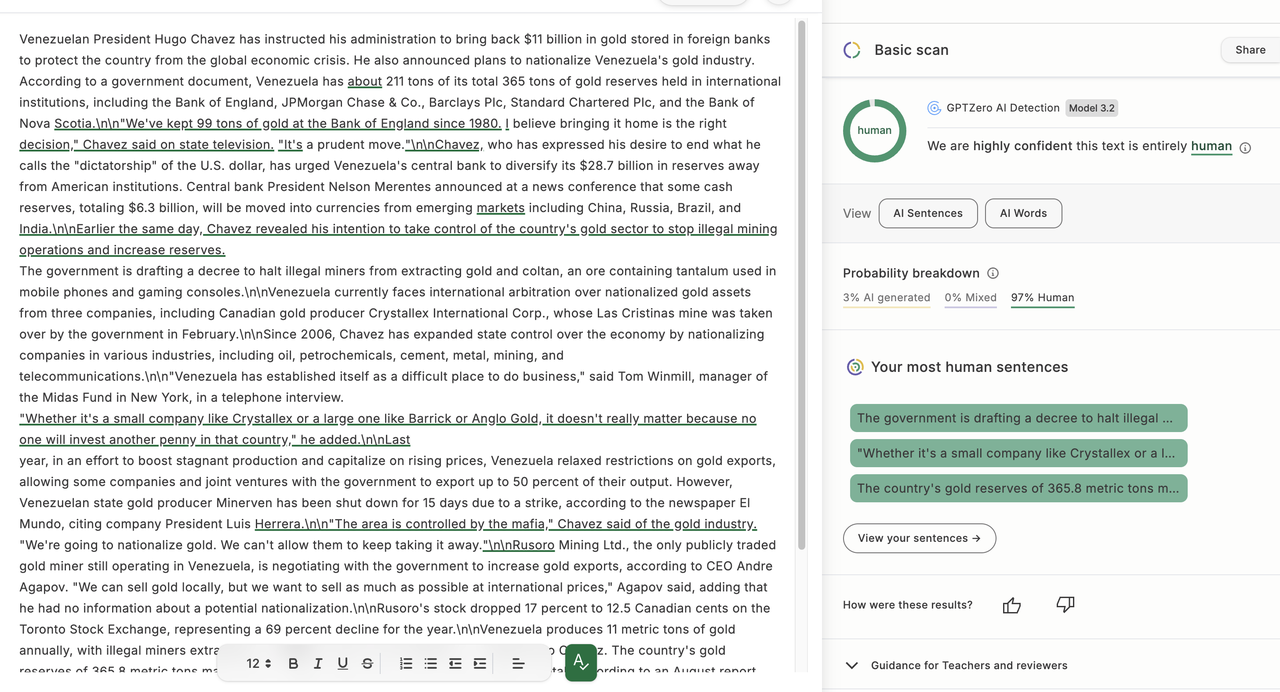The width and height of the screenshot is (1280, 692).
Task: Open the text alignment options
Action: pos(518,663)
